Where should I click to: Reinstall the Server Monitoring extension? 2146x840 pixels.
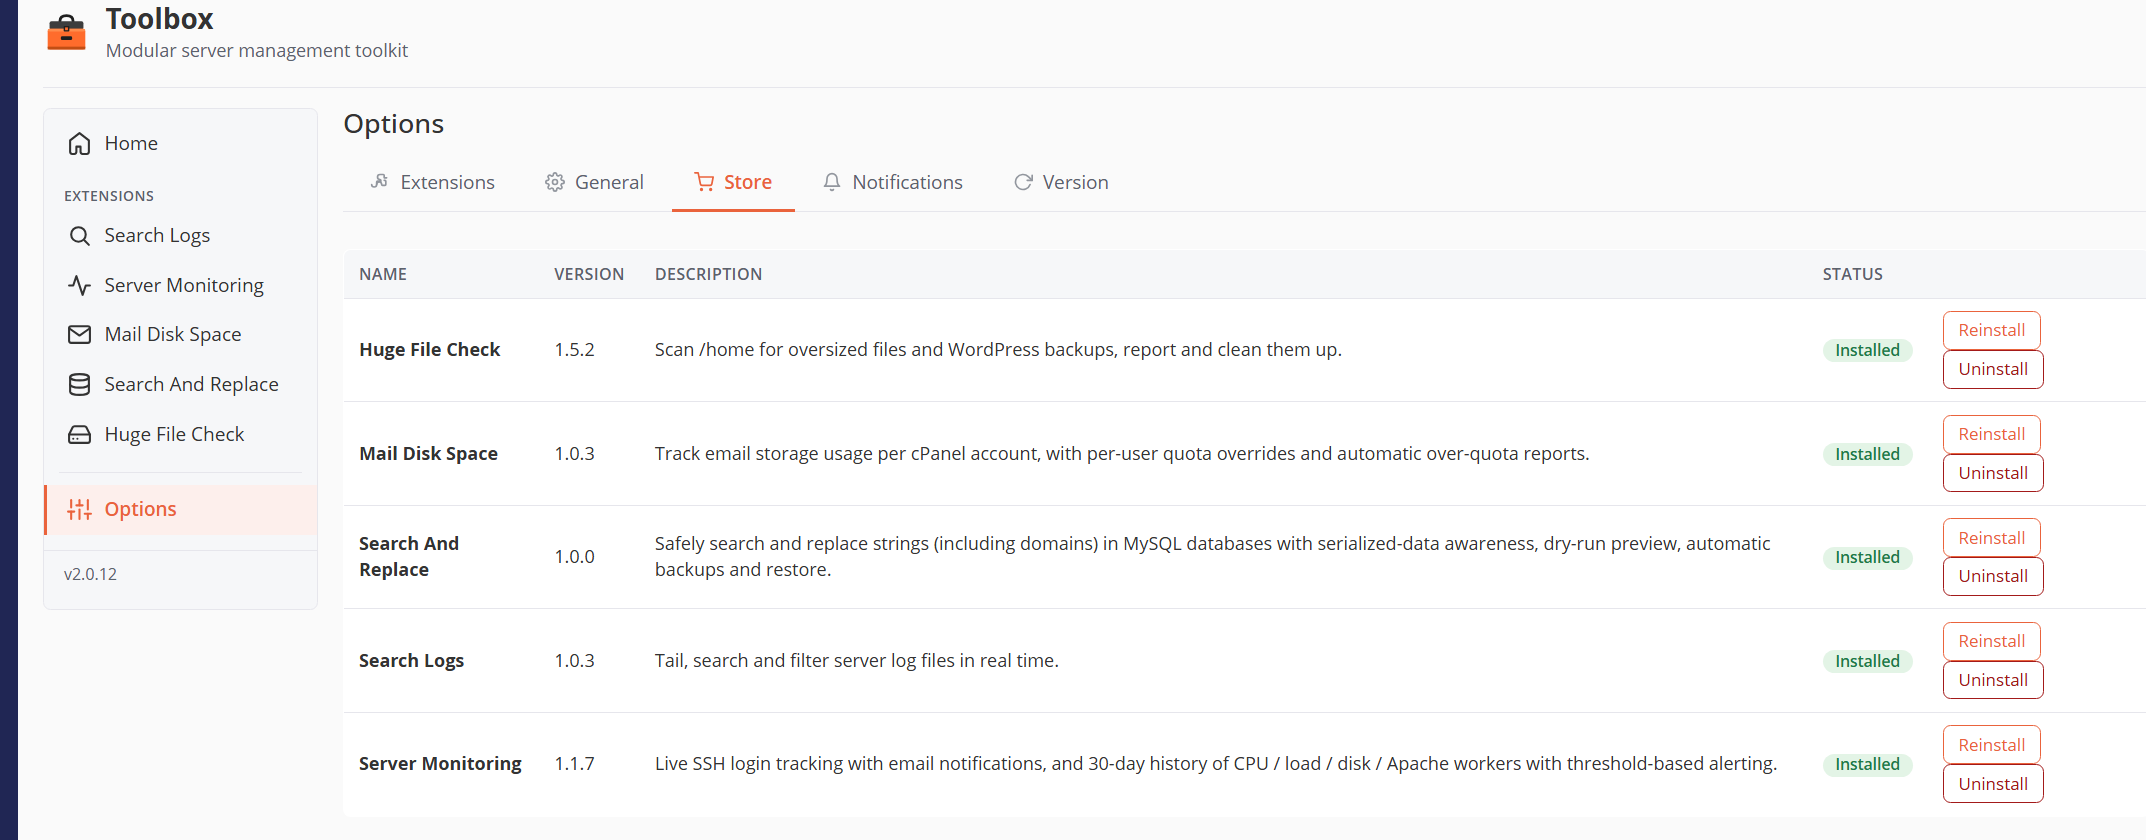coord(1991,746)
